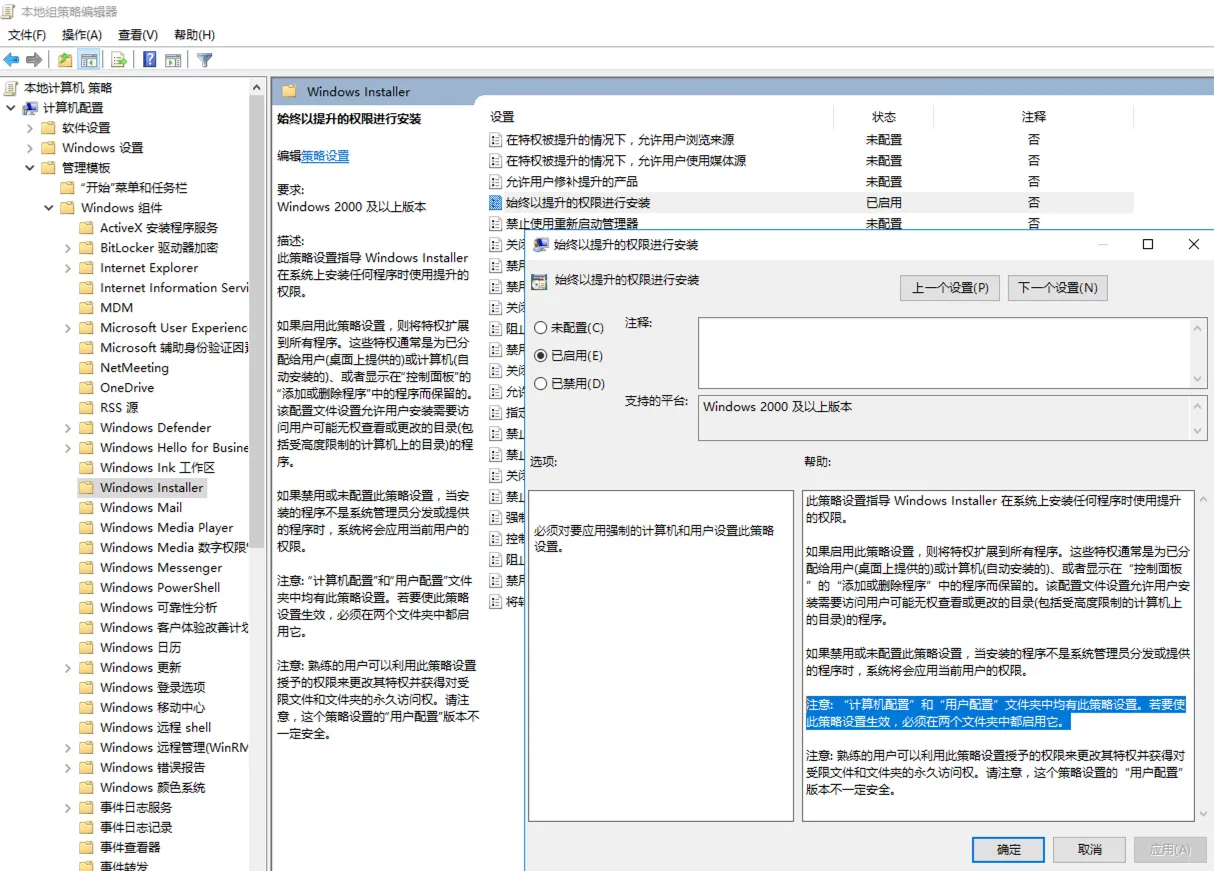Image resolution: width=1214 pixels, height=871 pixels.
Task: Click the blue Back arrow in toolbar
Action: coord(12,60)
